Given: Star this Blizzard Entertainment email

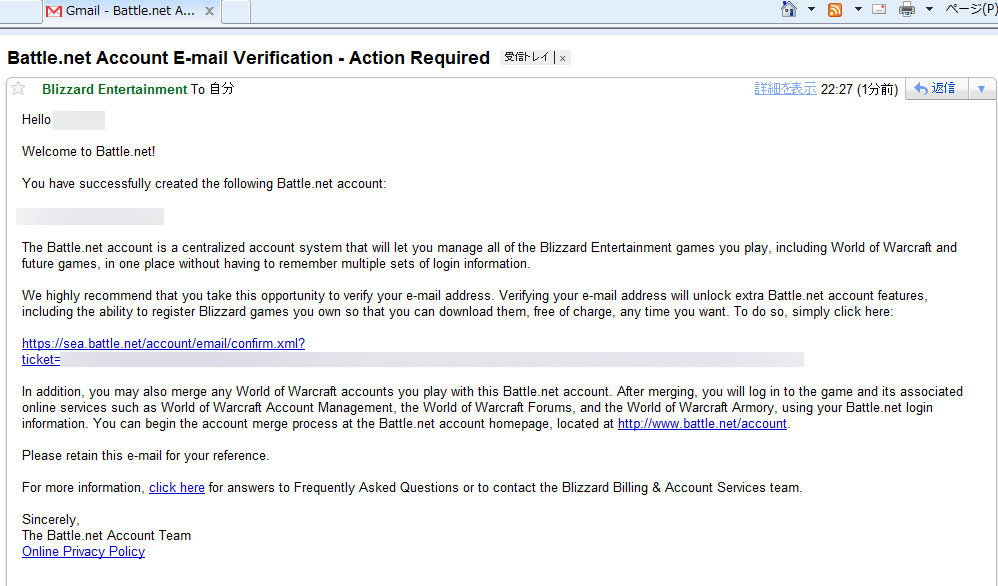Looking at the screenshot, I should (18, 89).
